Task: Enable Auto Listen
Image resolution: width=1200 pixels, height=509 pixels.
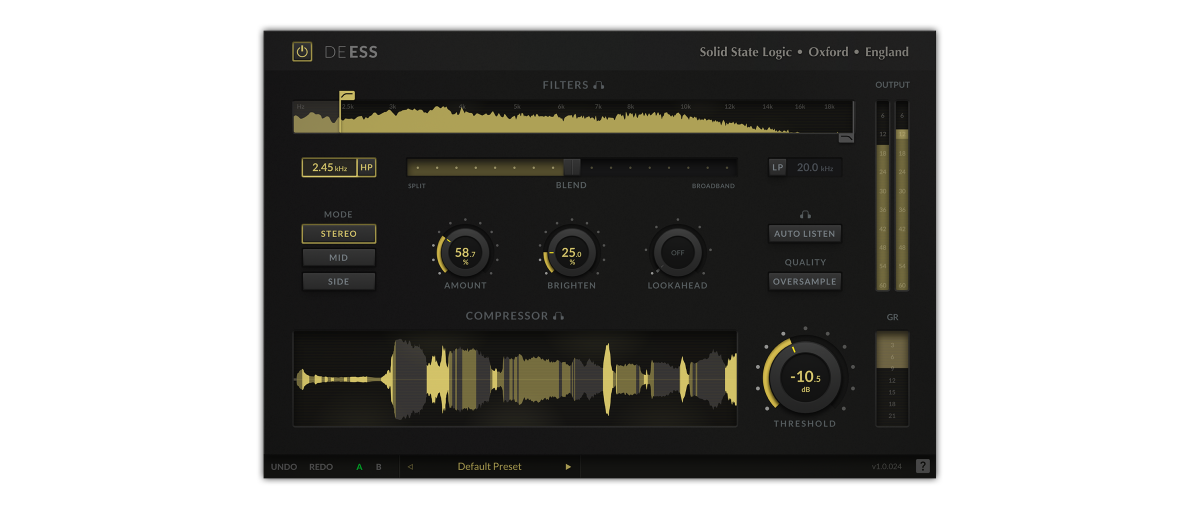Action: click(x=805, y=234)
